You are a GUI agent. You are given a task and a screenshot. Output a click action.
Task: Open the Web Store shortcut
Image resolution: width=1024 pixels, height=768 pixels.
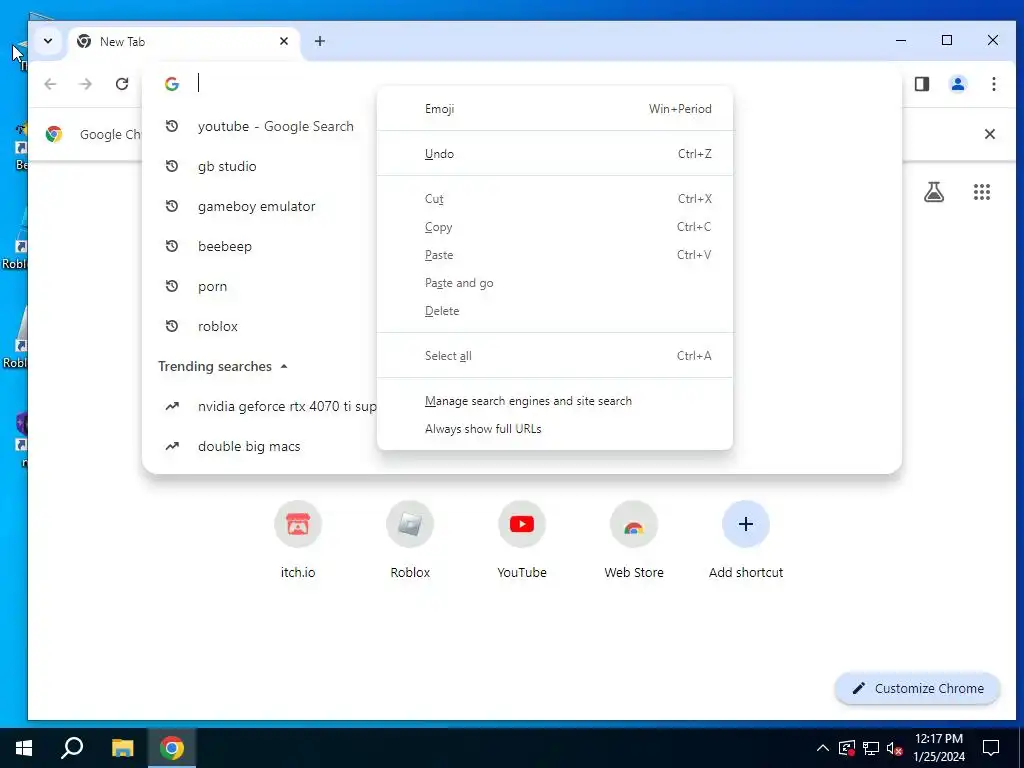(633, 540)
